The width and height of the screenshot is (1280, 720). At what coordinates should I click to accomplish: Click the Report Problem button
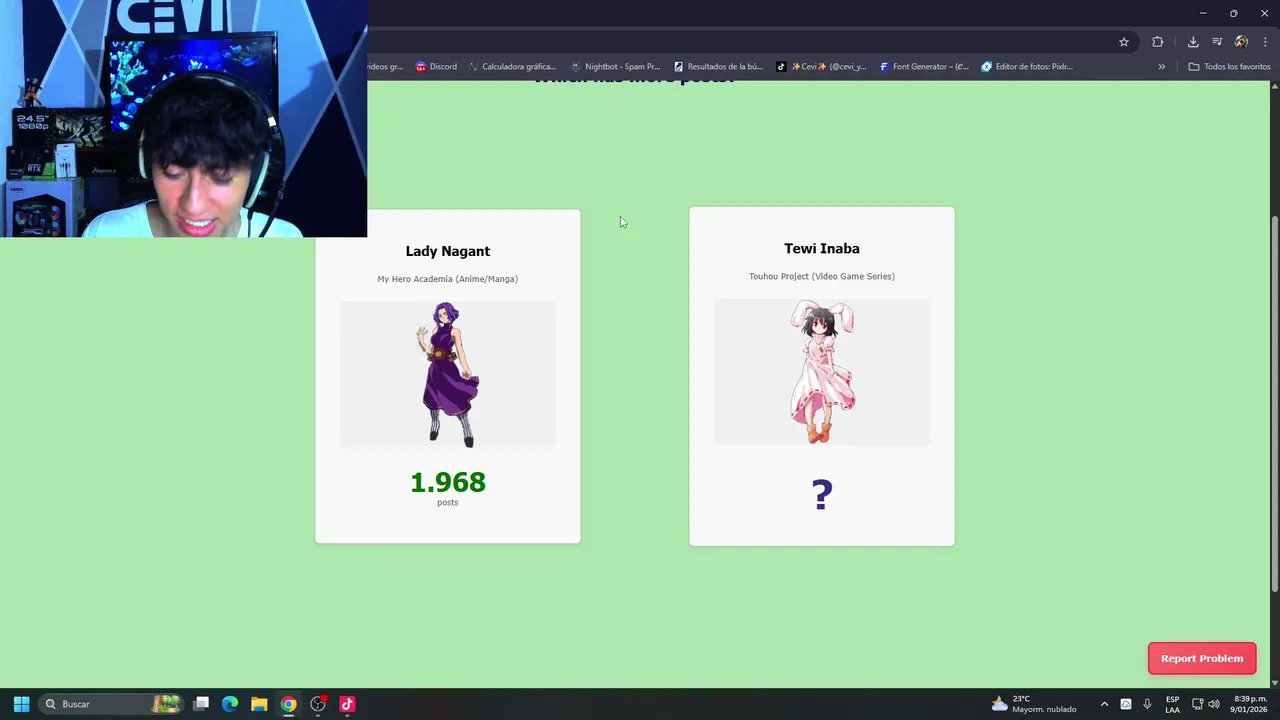[1202, 658]
